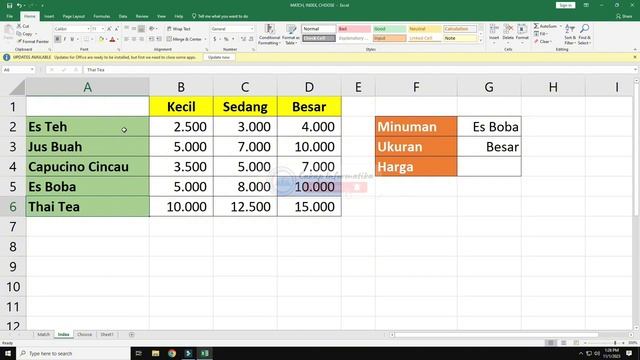Viewport: 640px width, 360px height.
Task: Open the Fill dropdown
Action: (542, 34)
